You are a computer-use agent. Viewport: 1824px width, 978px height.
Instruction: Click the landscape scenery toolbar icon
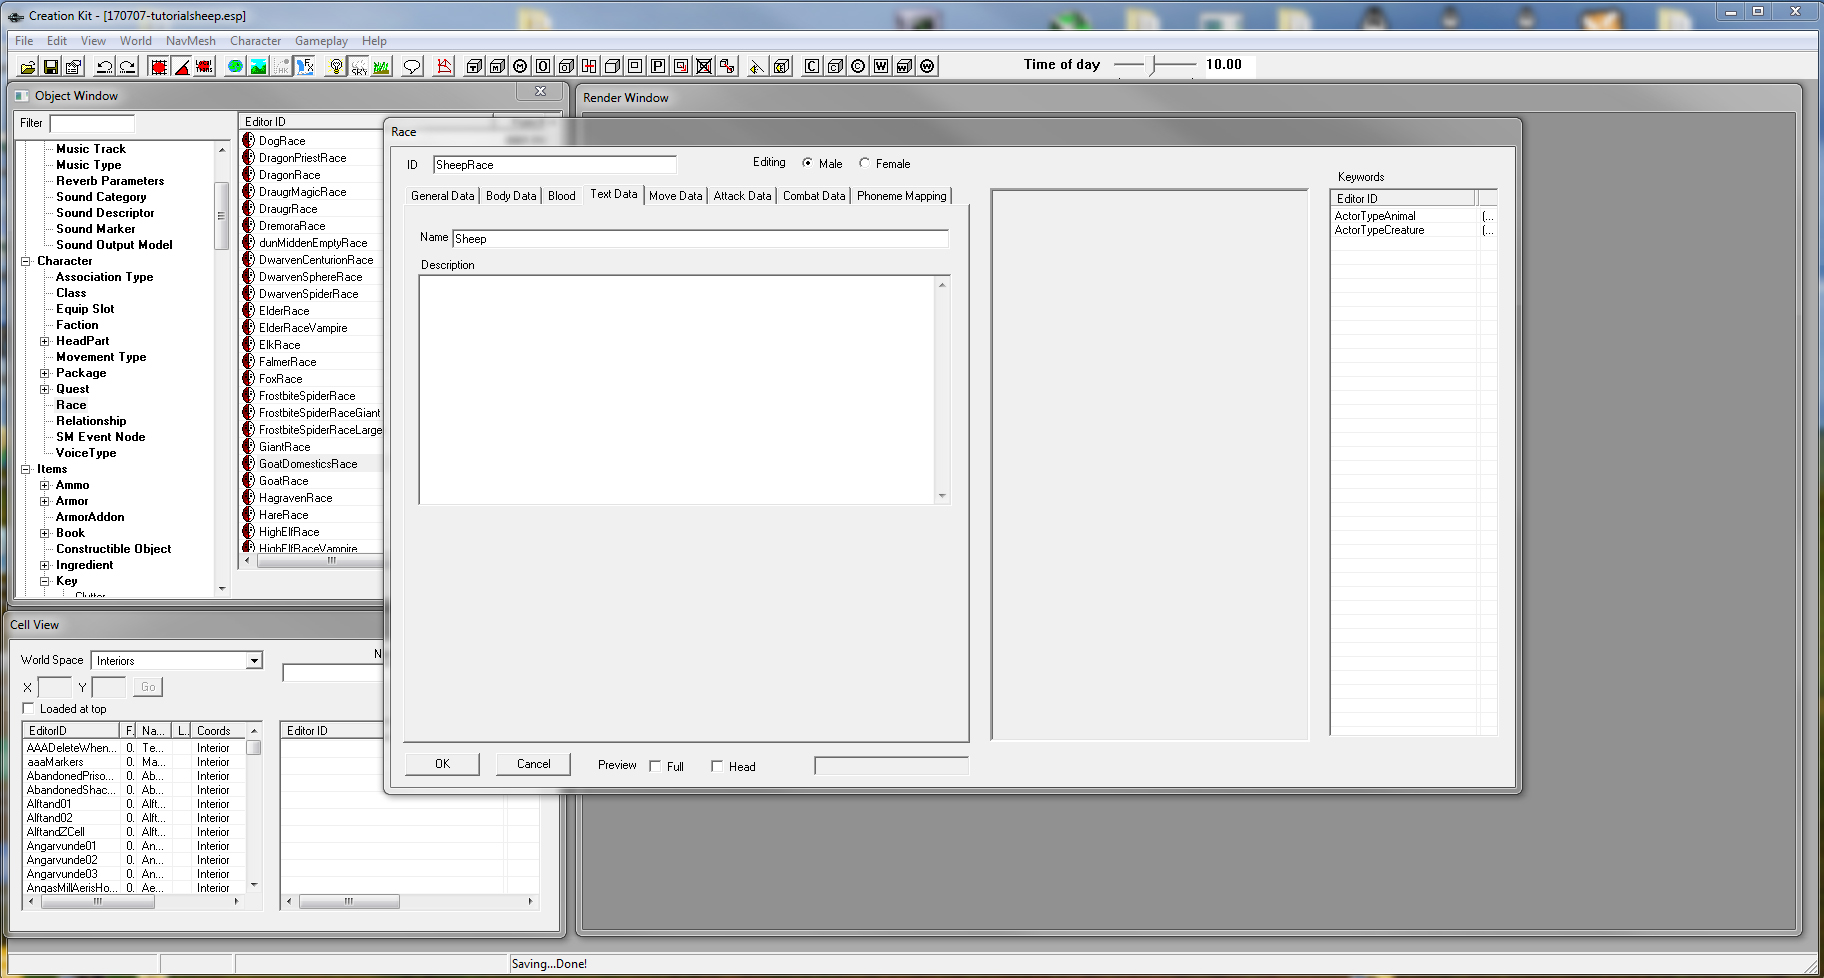258,67
